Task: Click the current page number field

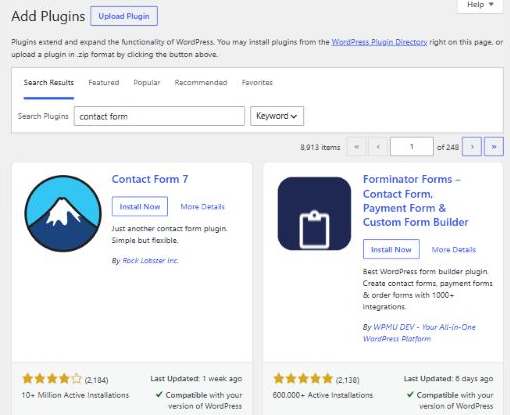Action: click(412, 147)
